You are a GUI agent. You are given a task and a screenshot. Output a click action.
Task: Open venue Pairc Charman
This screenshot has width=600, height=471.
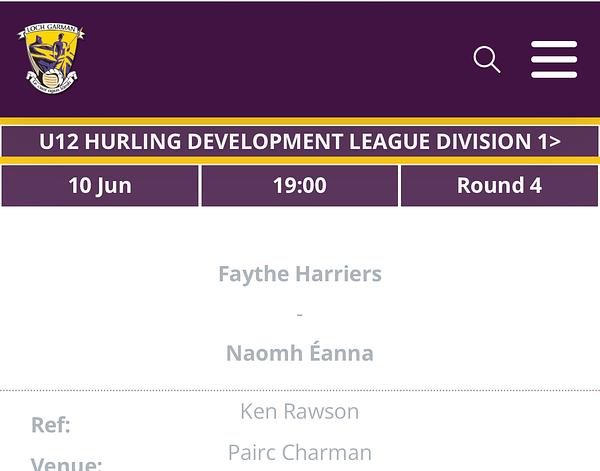300,453
